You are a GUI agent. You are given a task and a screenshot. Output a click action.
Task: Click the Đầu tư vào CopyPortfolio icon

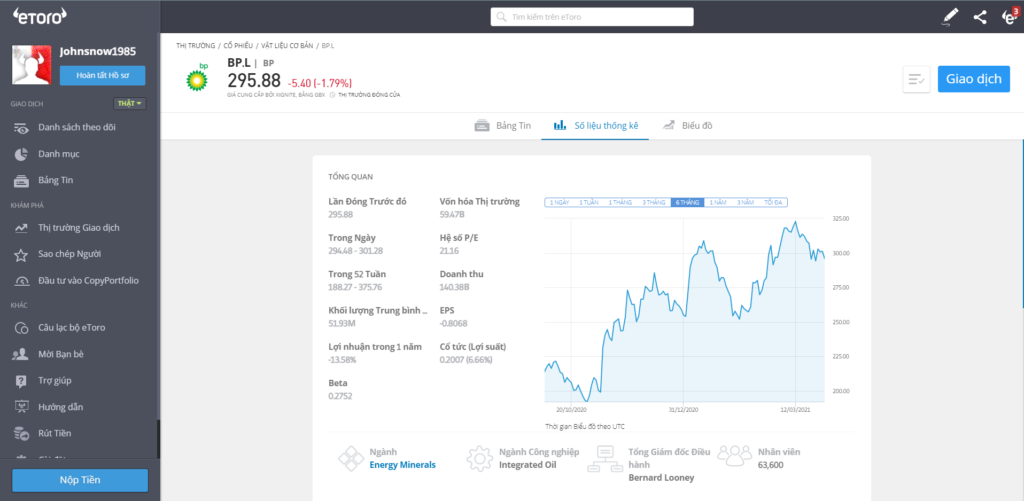[22, 281]
